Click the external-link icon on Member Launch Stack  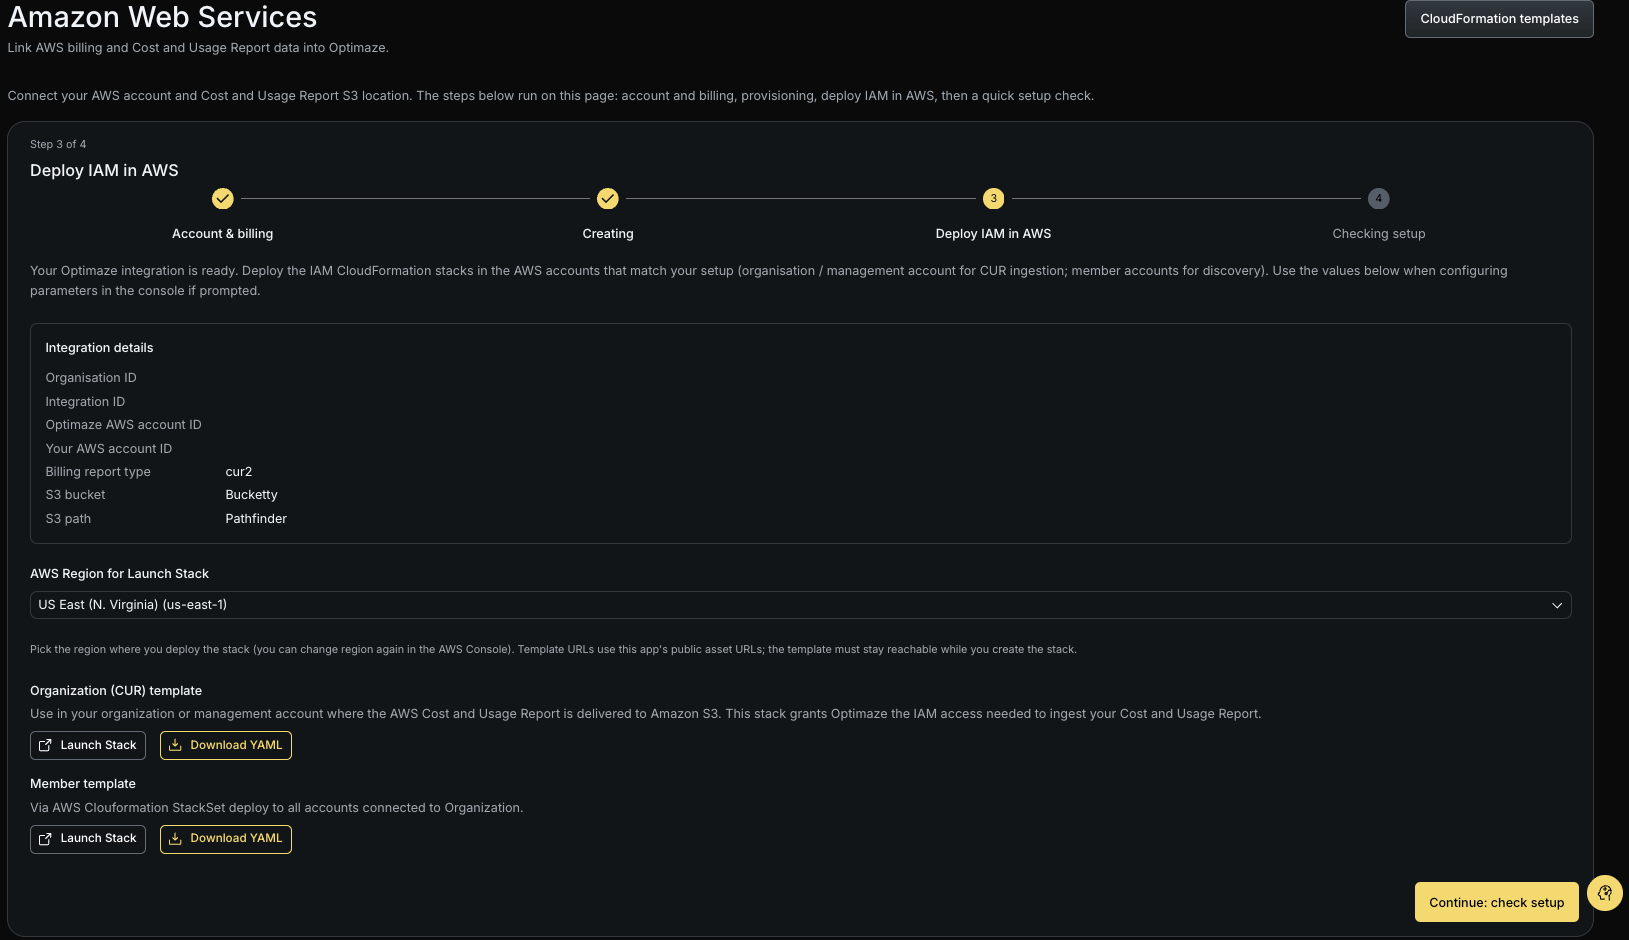[x=45, y=839]
